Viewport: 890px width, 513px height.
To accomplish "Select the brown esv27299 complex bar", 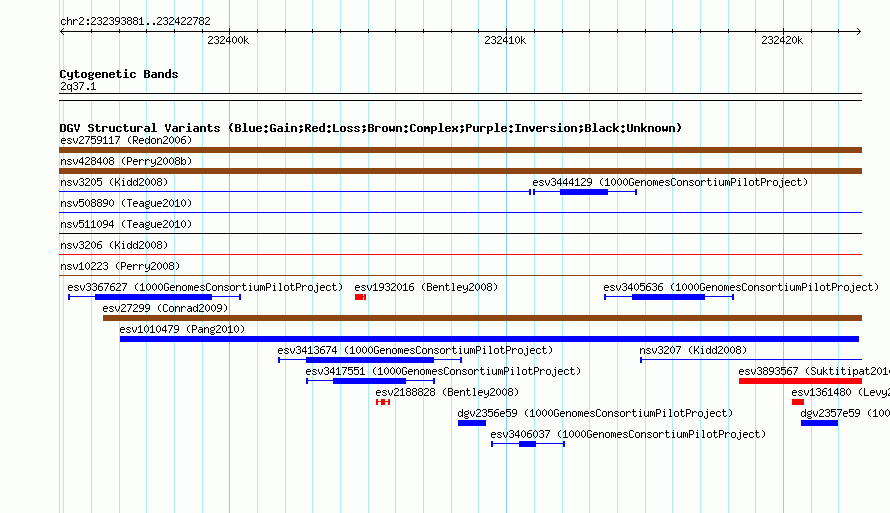I will (482, 318).
